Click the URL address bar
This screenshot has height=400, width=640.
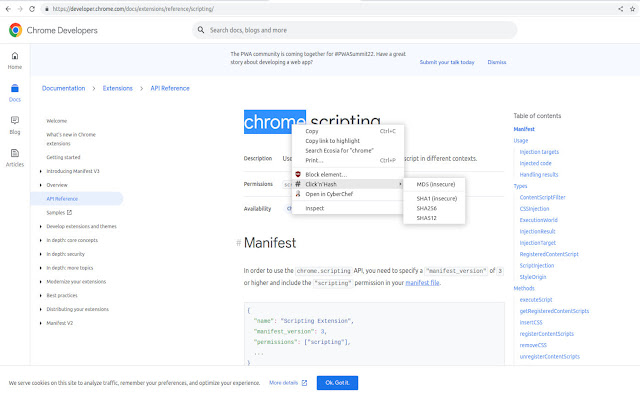(327, 9)
